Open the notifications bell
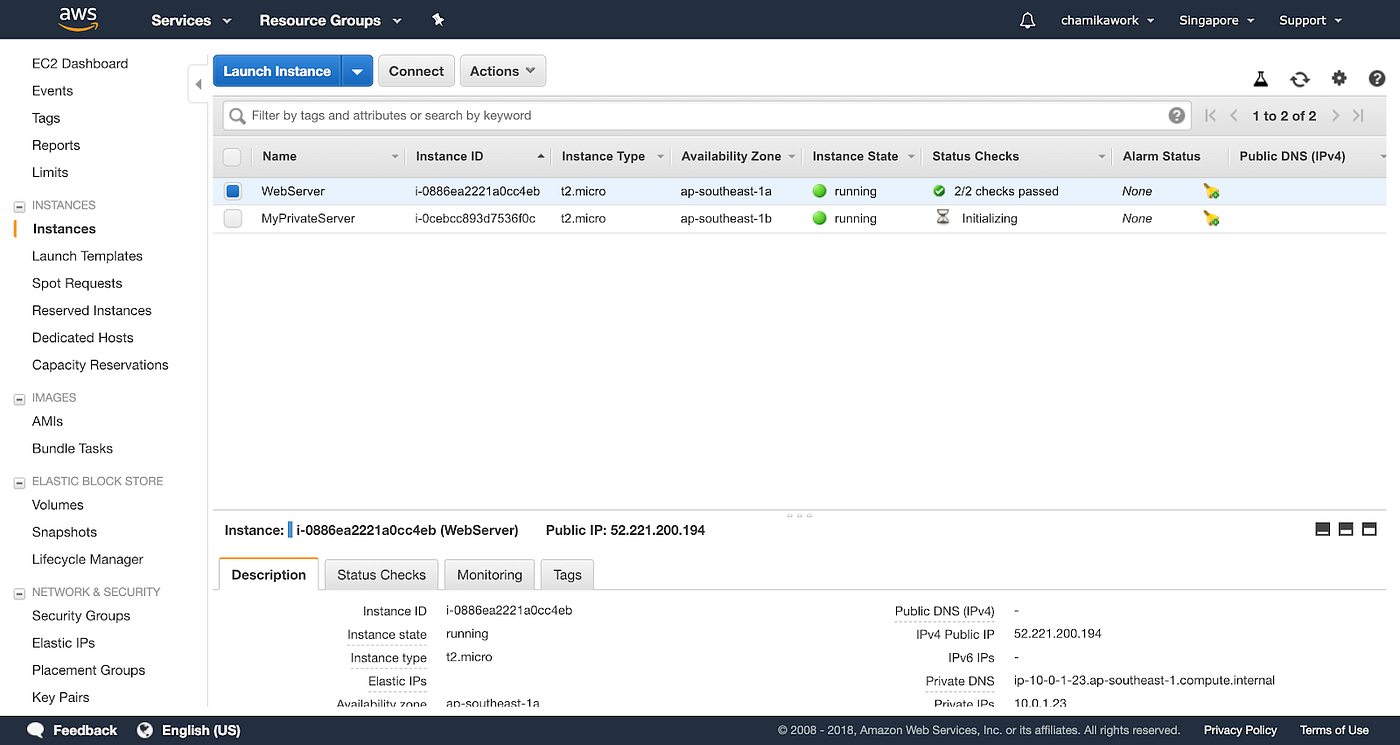Viewport: 1400px width, 745px height. (x=1027, y=20)
